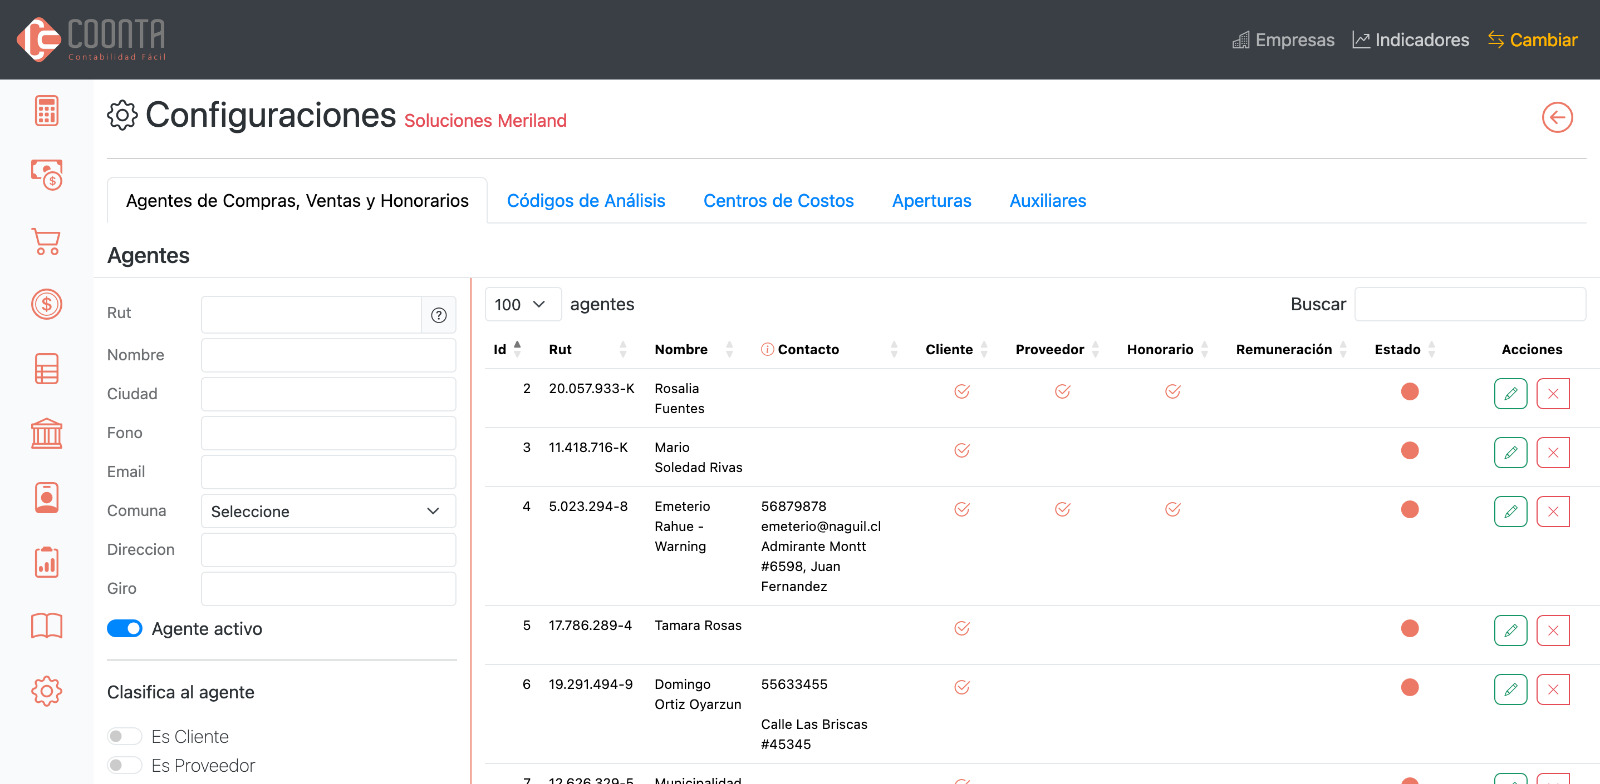Click the Cambiar link in header
The height and width of the screenshot is (784, 1600).
[1532, 40]
